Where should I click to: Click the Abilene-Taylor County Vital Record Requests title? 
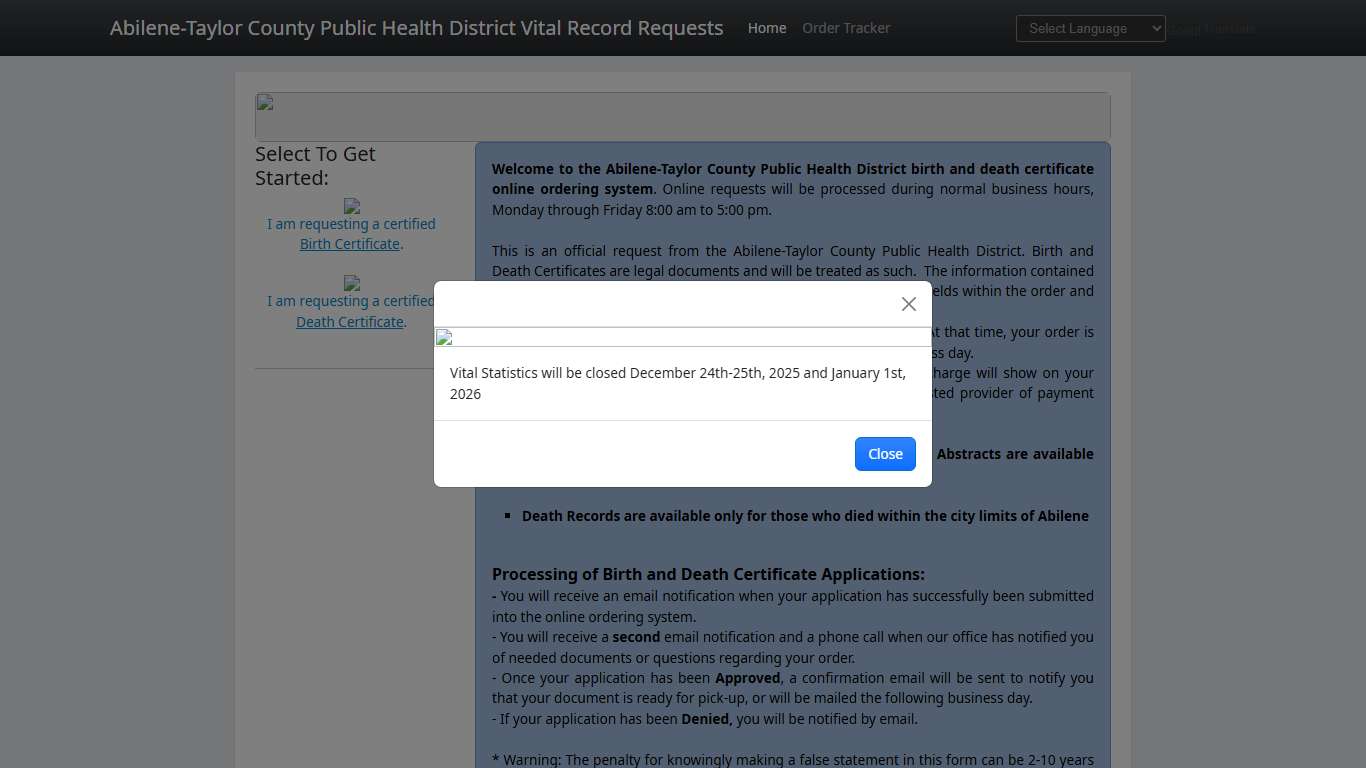[x=416, y=28]
